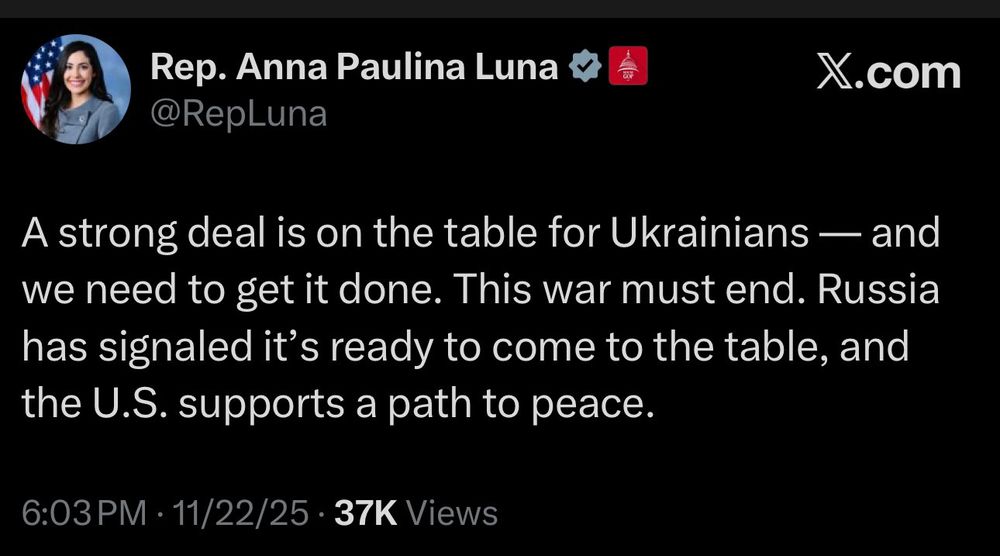This screenshot has width=1000, height=556.
Task: Click the blue verified checkmark badge
Action: [x=585, y=66]
